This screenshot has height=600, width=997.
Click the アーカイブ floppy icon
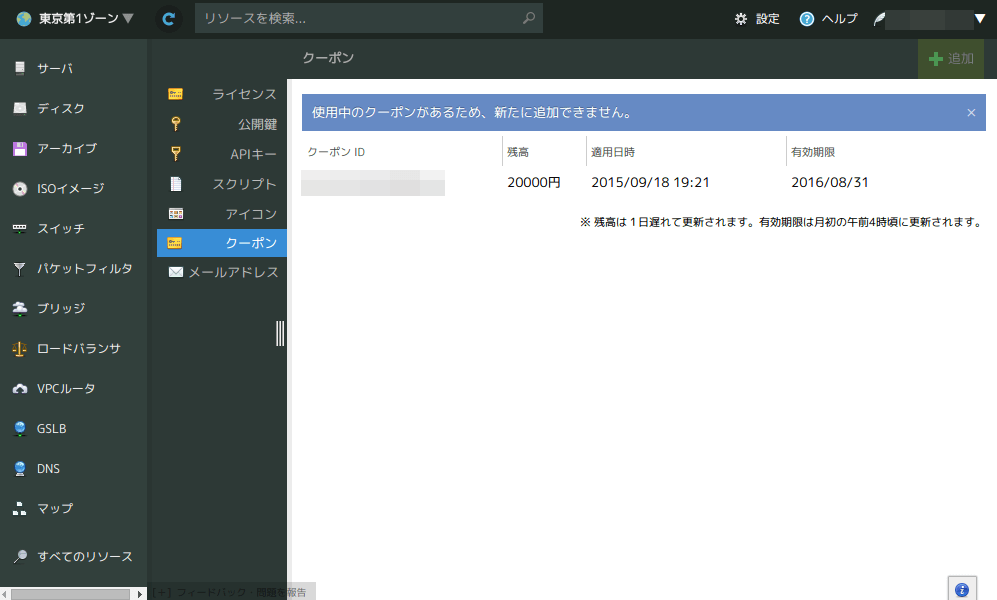click(20, 149)
